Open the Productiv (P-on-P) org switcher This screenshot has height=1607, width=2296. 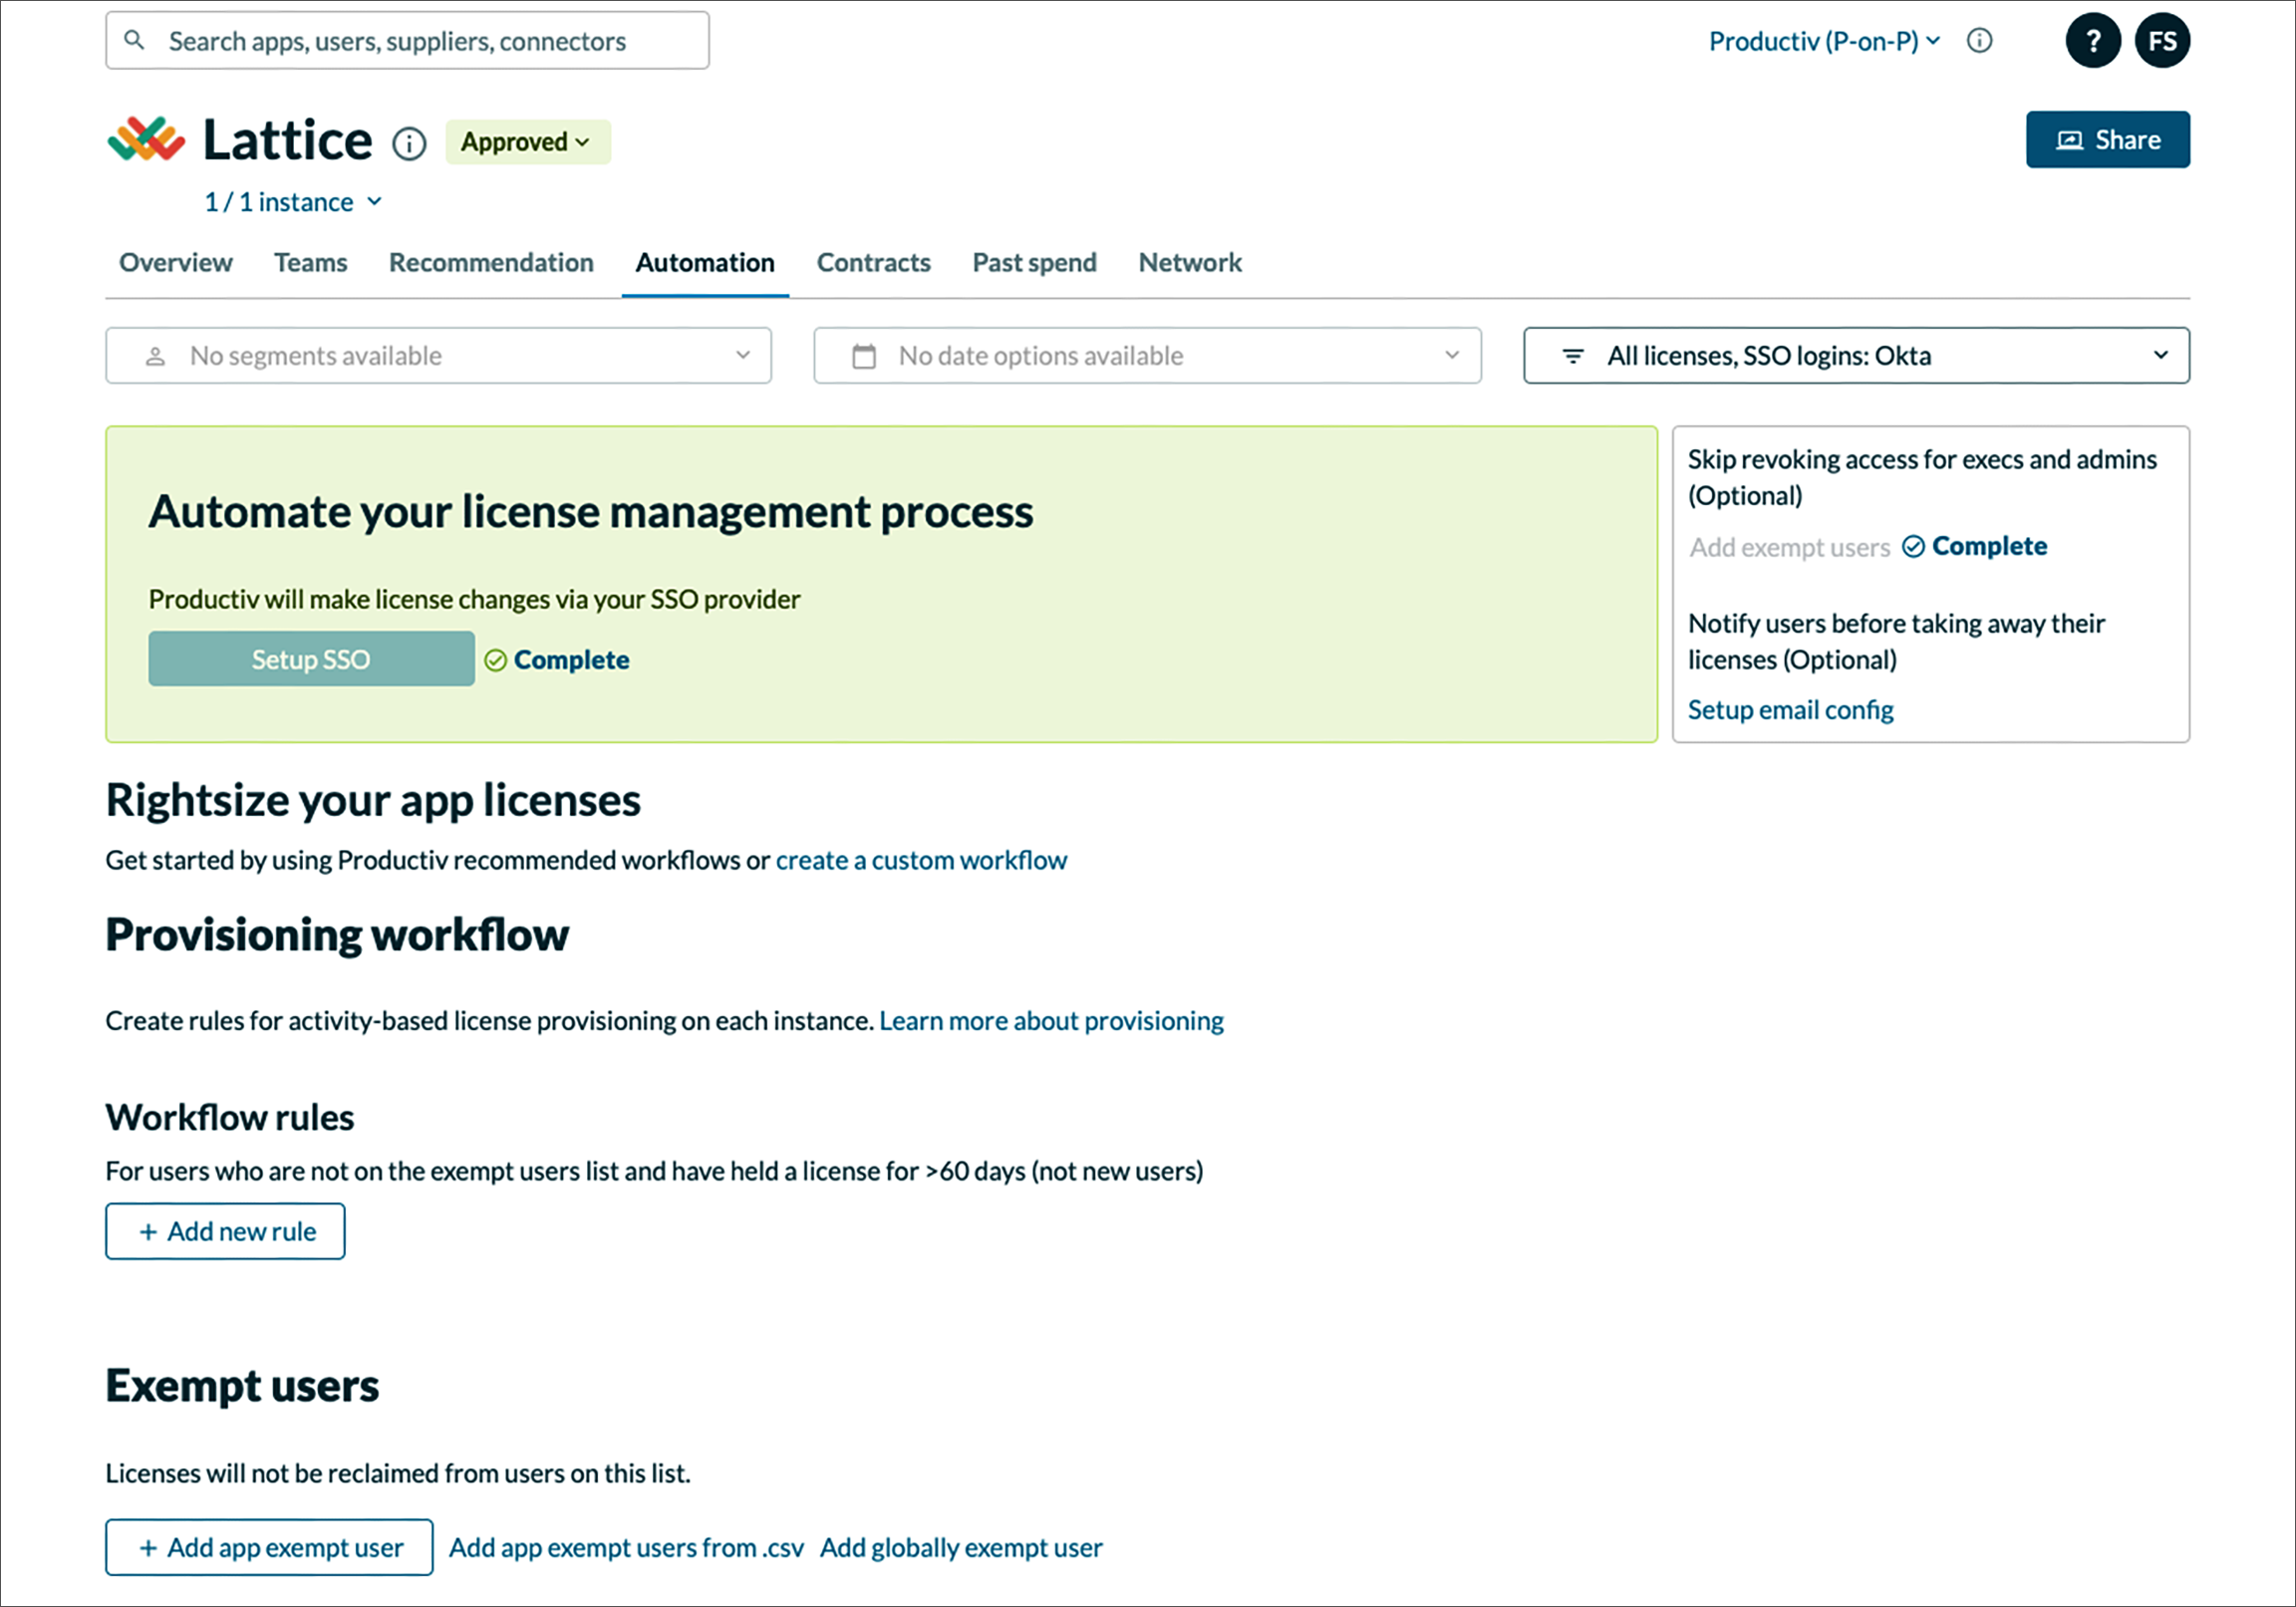pyautogui.click(x=1823, y=41)
